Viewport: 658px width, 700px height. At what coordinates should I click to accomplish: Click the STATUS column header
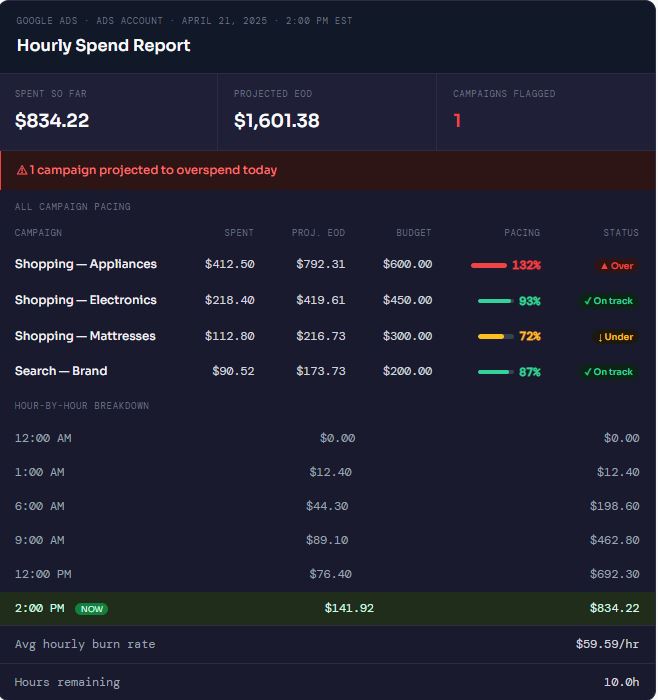pyautogui.click(x=621, y=233)
